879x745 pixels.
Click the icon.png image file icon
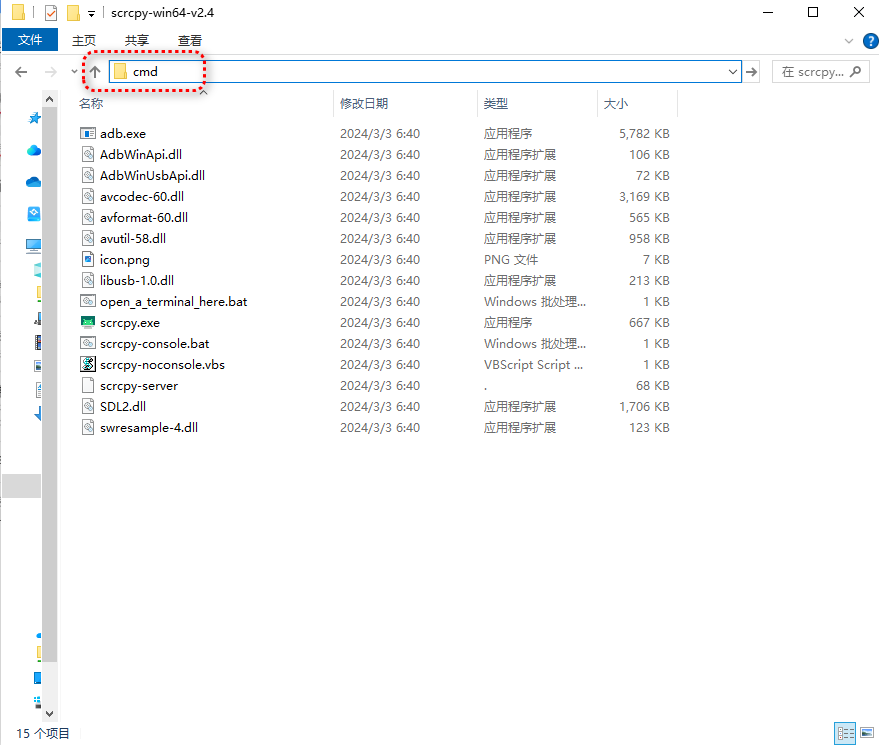(x=88, y=260)
